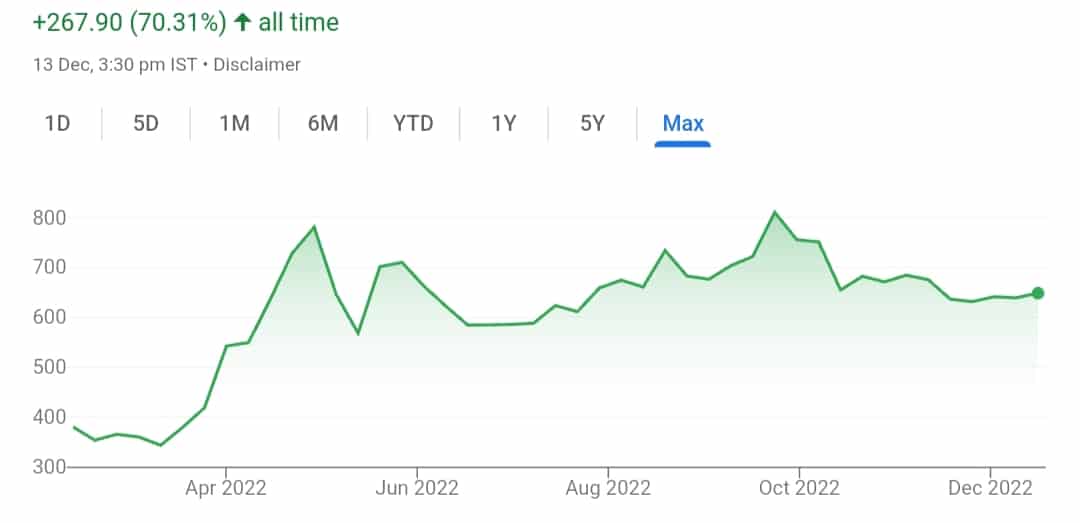Click the Aug 2022 axis label
1080x523 pixels.
[x=608, y=488]
